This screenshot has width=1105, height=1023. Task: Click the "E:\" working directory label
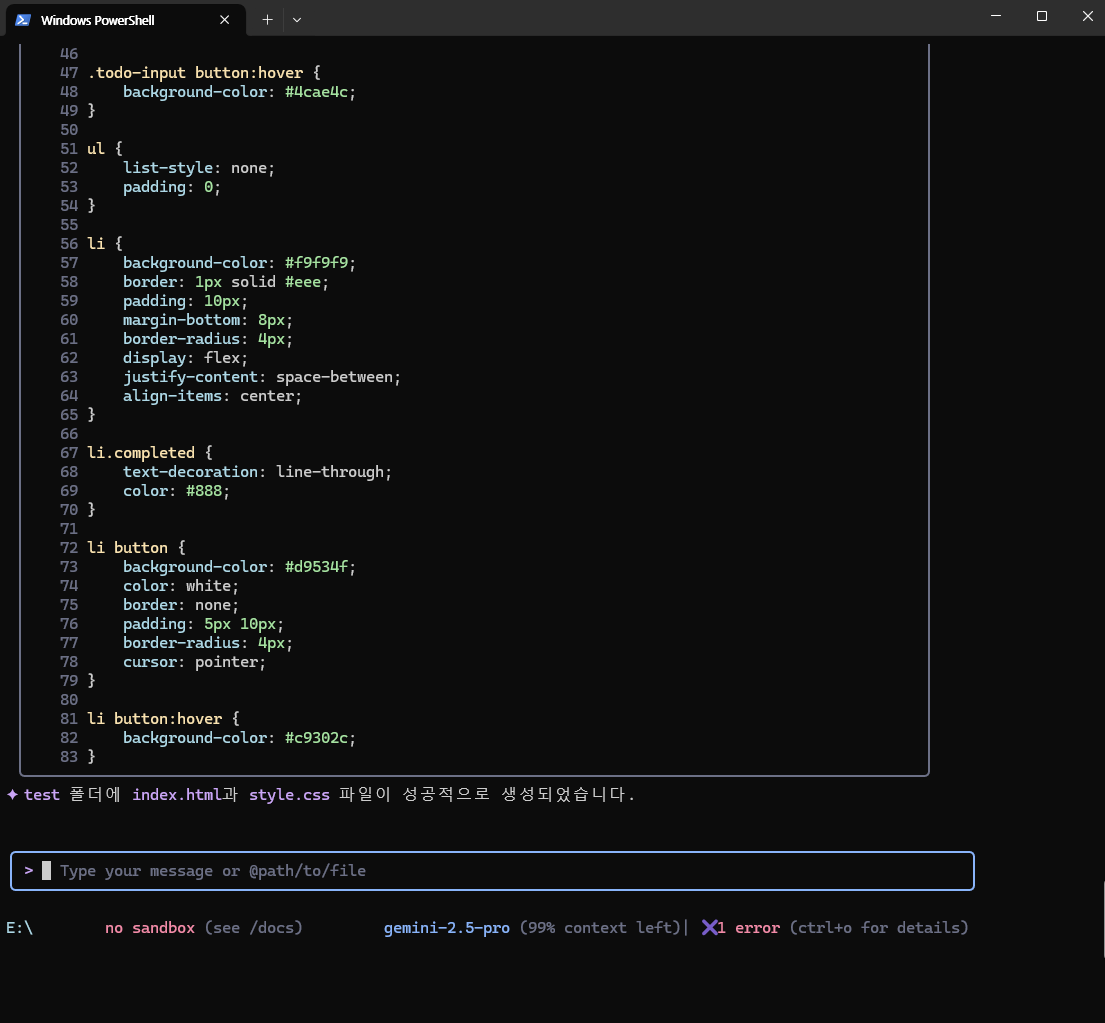20,928
